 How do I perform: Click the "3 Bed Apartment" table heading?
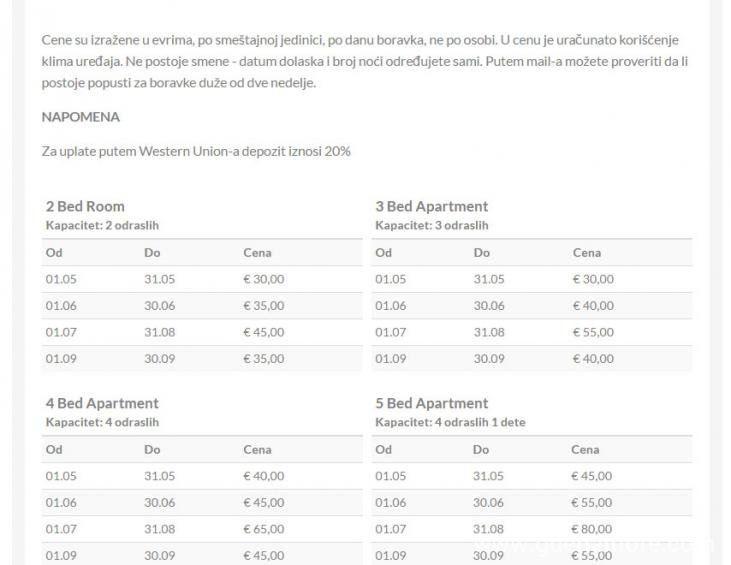(431, 207)
